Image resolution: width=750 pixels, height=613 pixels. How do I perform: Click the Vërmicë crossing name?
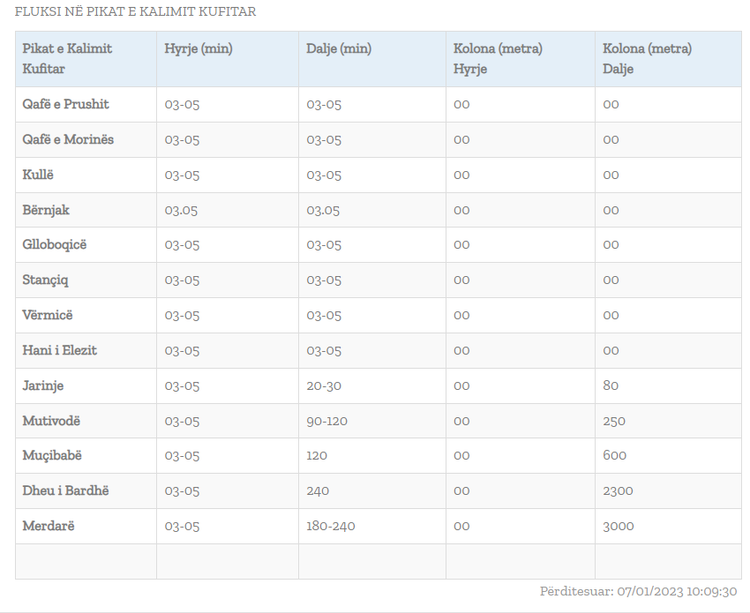[x=47, y=315]
